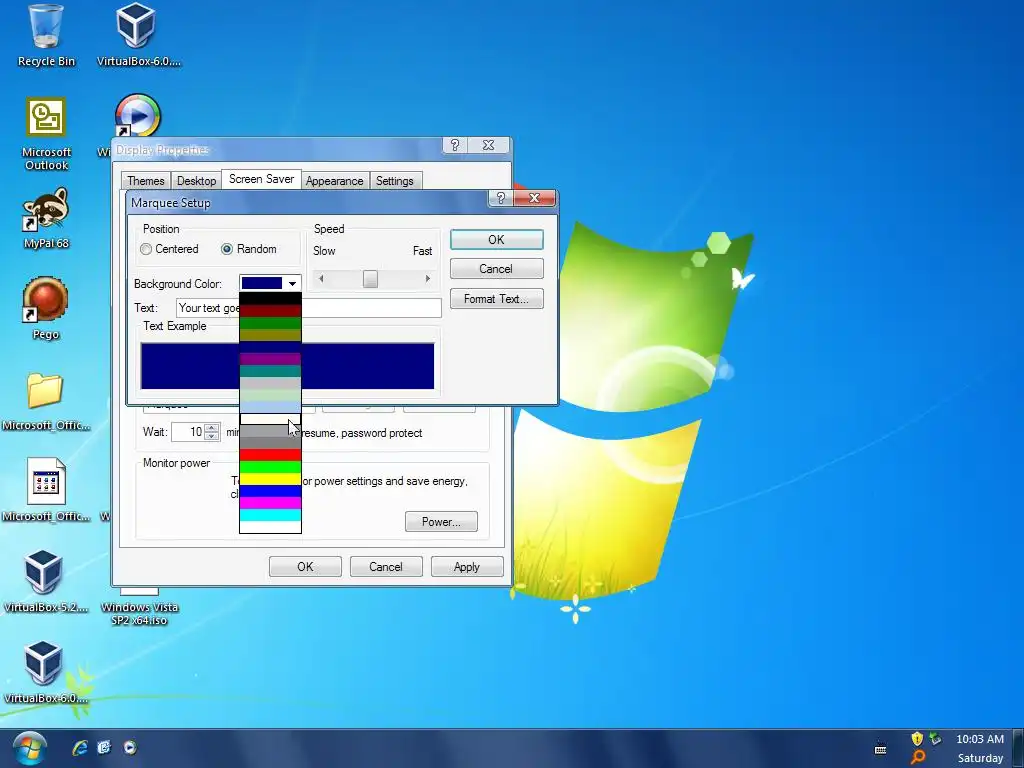Confirm Marquee Setup with OK

click(496, 240)
